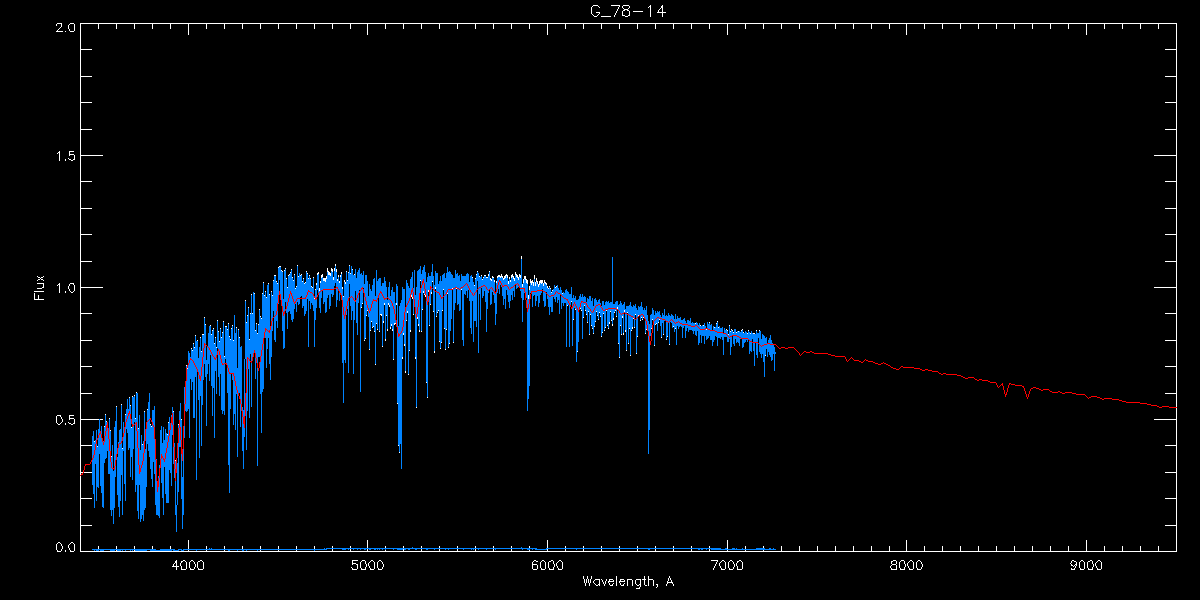Click the 6000 wavelength tick label
This screenshot has width=1200, height=600.
[547, 565]
